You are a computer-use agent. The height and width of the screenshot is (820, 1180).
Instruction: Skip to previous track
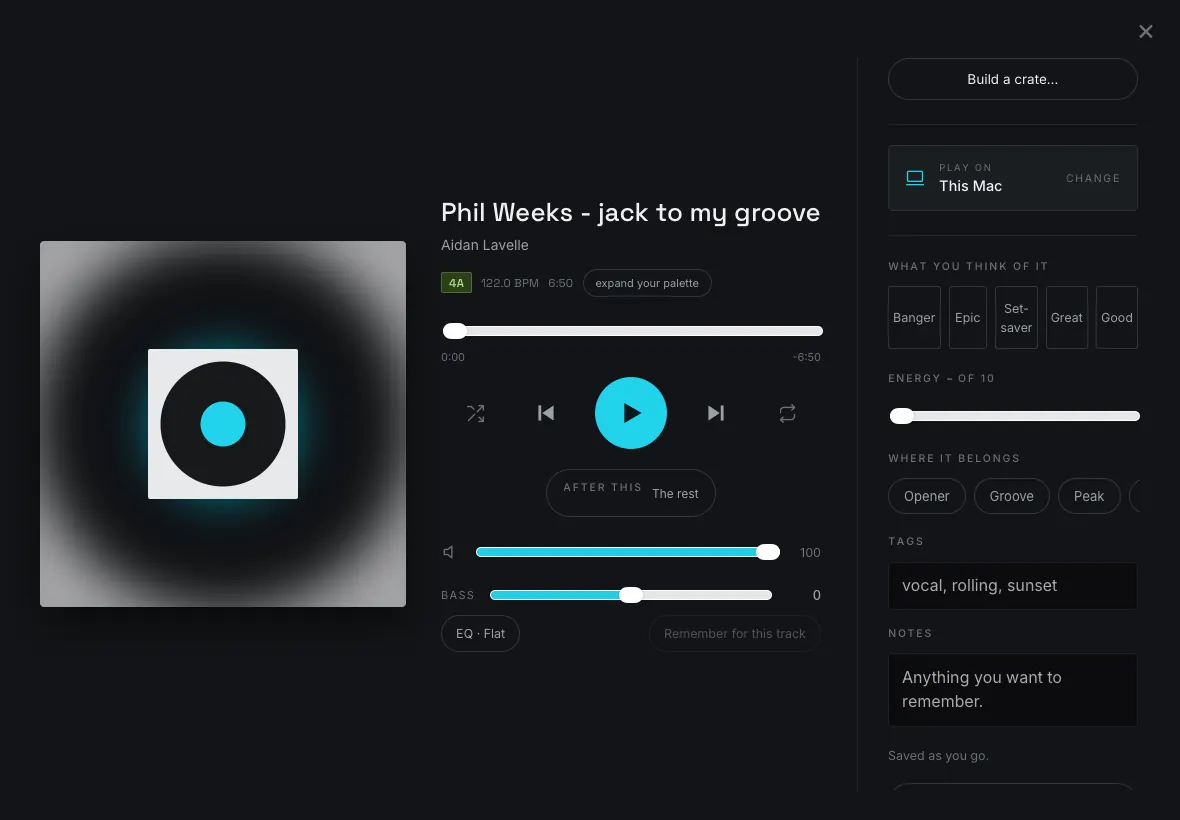tap(546, 413)
